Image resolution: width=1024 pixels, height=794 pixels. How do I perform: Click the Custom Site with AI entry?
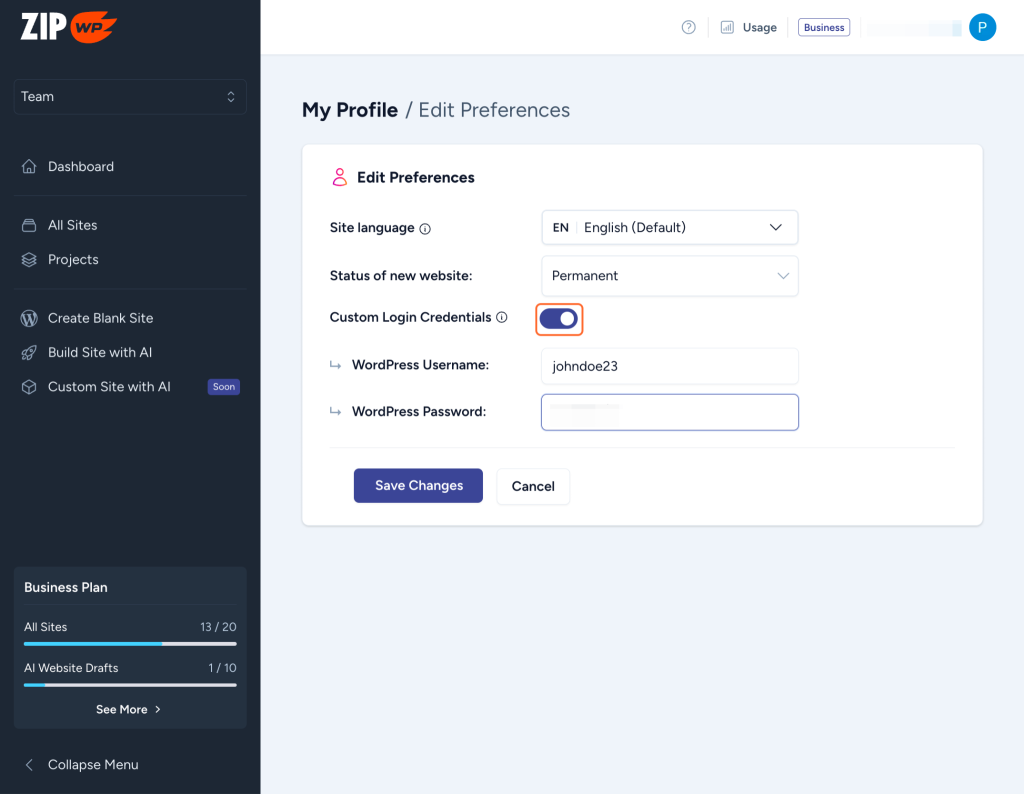[x=109, y=387]
